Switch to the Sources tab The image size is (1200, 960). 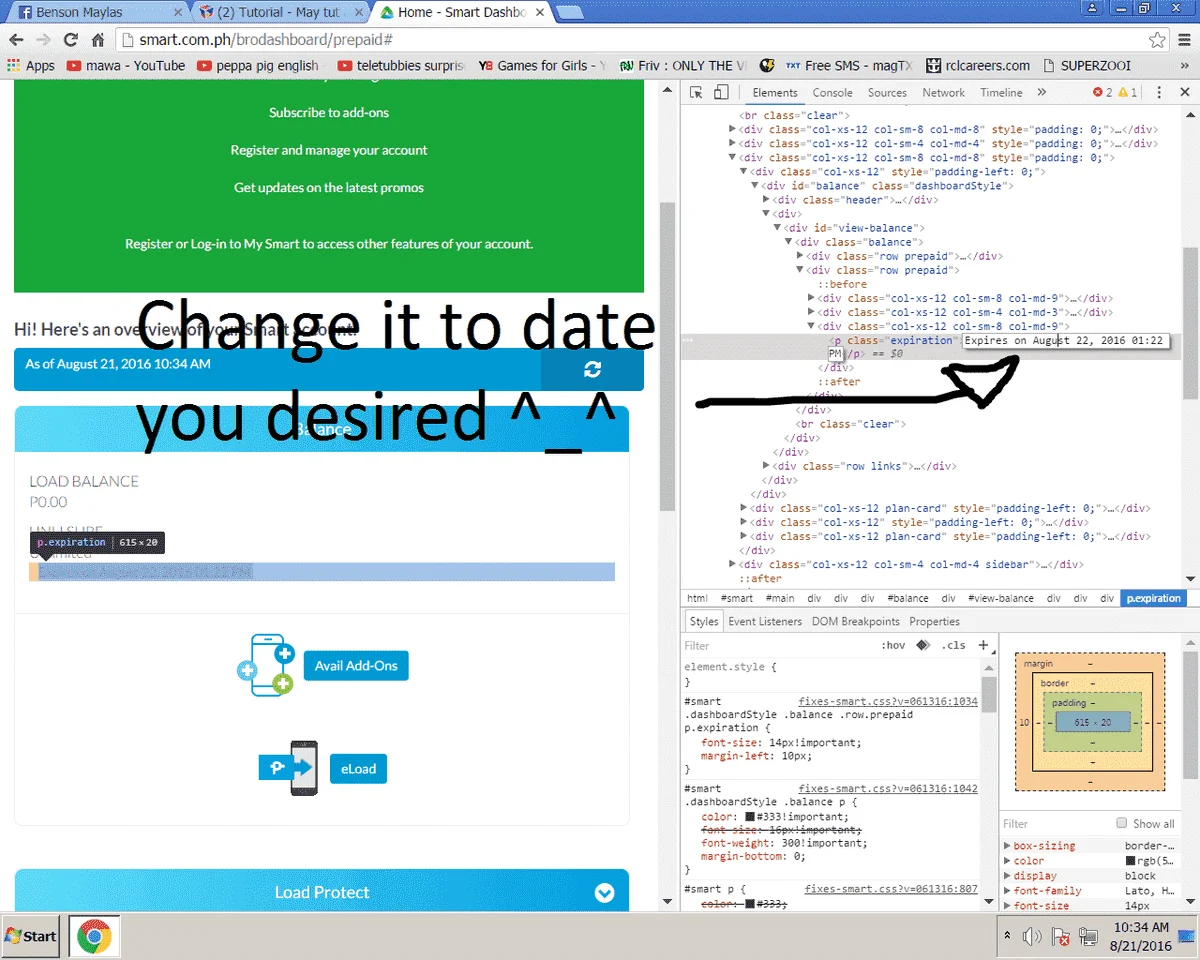[x=887, y=92]
